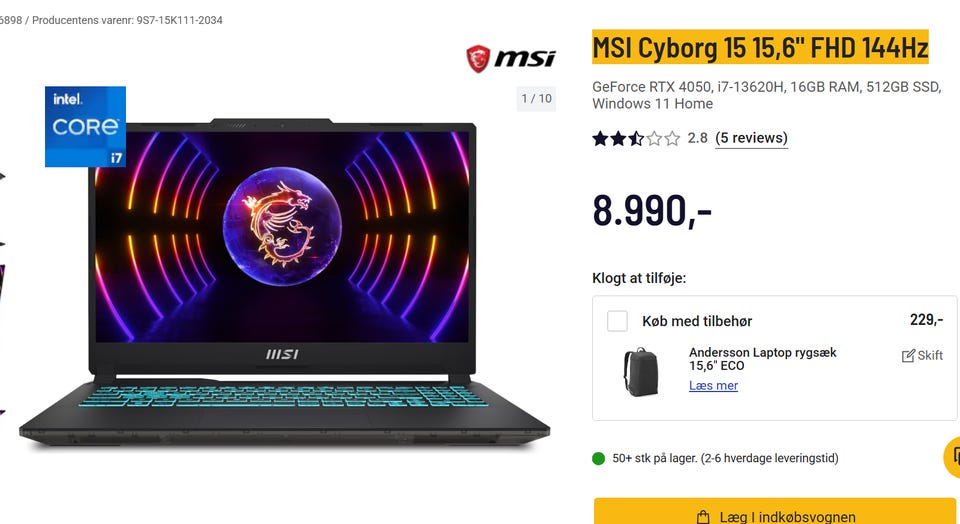Click the main MSI Cyborg laptop image
Viewport: 960px width, 524px height.
pos(284,283)
